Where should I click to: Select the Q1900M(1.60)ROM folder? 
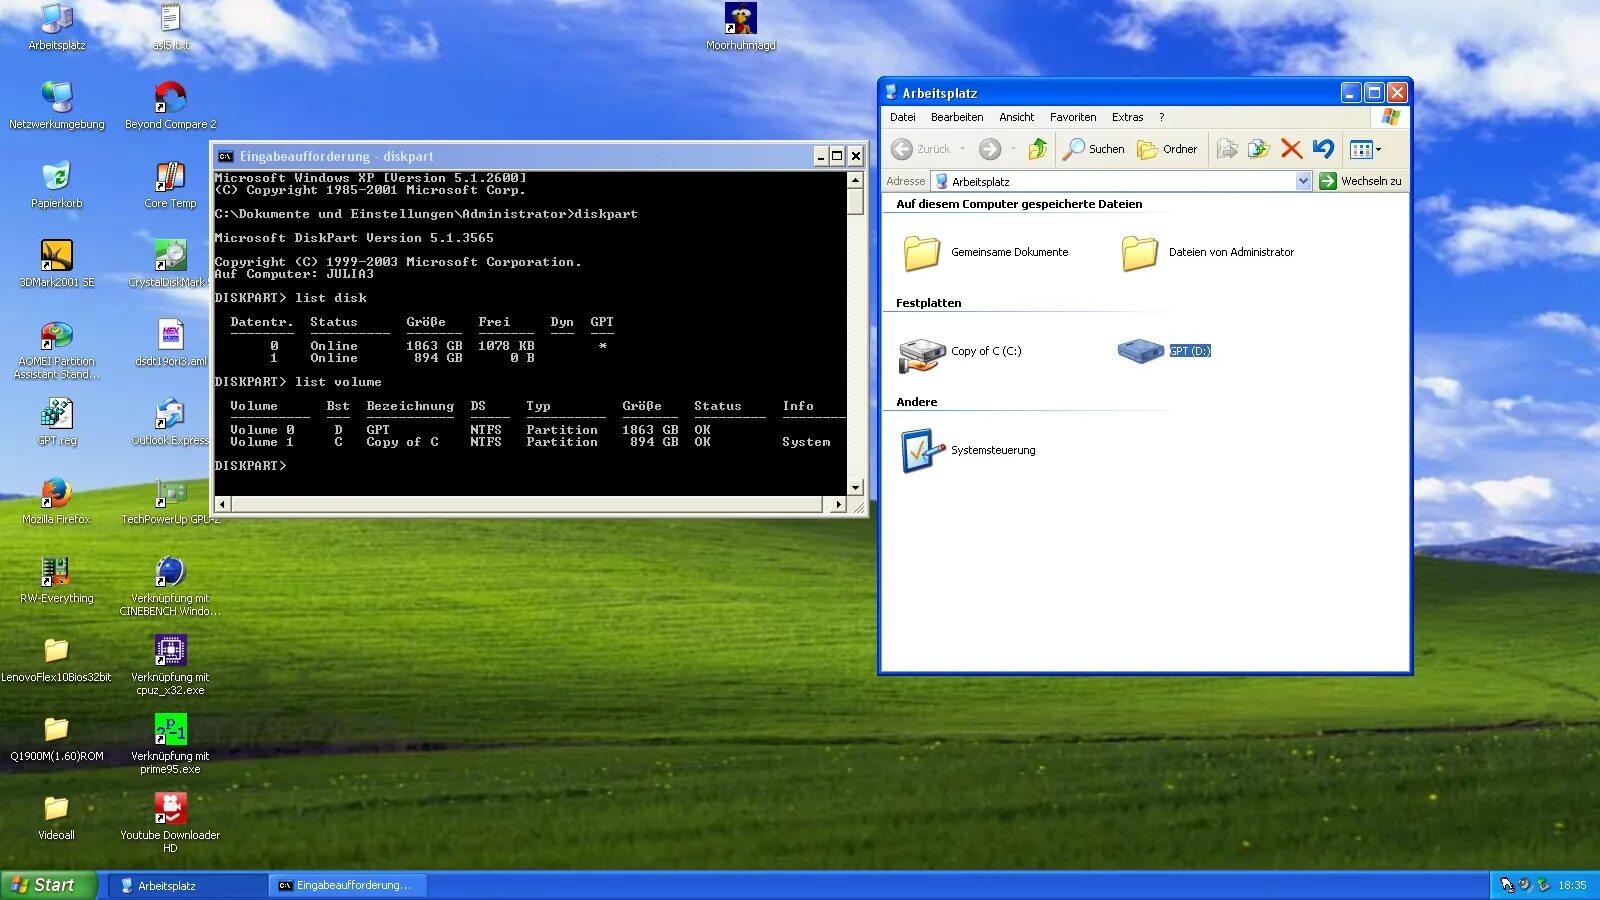(57, 738)
